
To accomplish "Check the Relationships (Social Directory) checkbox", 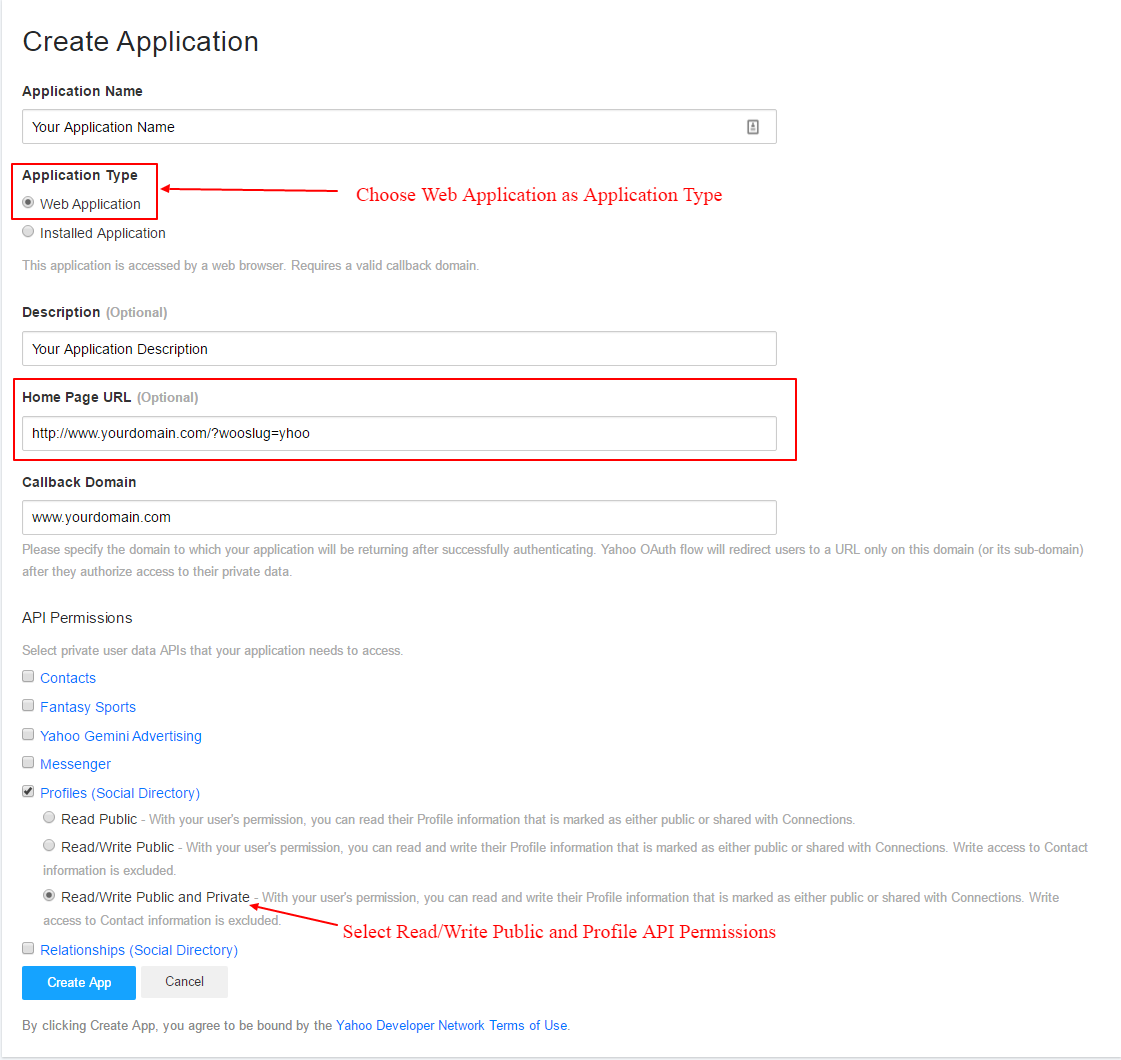I will coord(28,949).
